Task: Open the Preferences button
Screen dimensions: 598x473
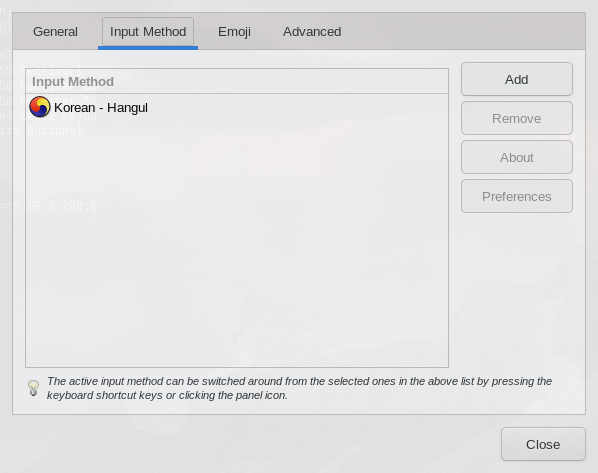Action: (x=517, y=196)
